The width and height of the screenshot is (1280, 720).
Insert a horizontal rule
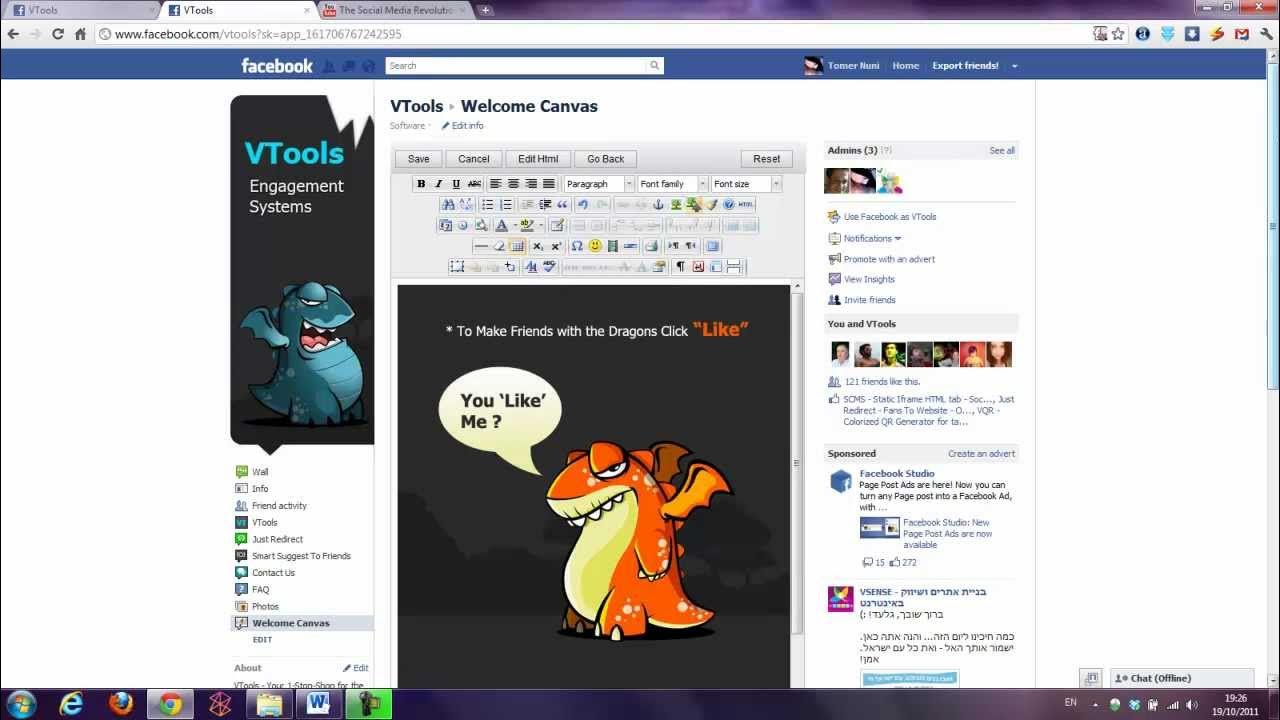coord(481,246)
